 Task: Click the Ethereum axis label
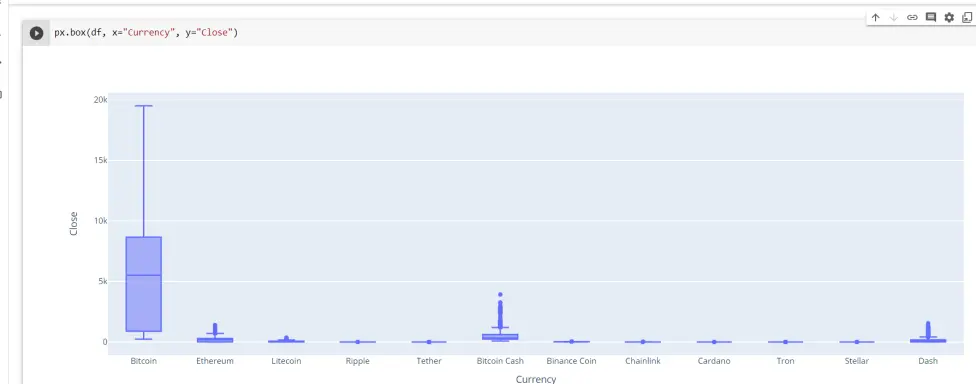pyautogui.click(x=215, y=361)
